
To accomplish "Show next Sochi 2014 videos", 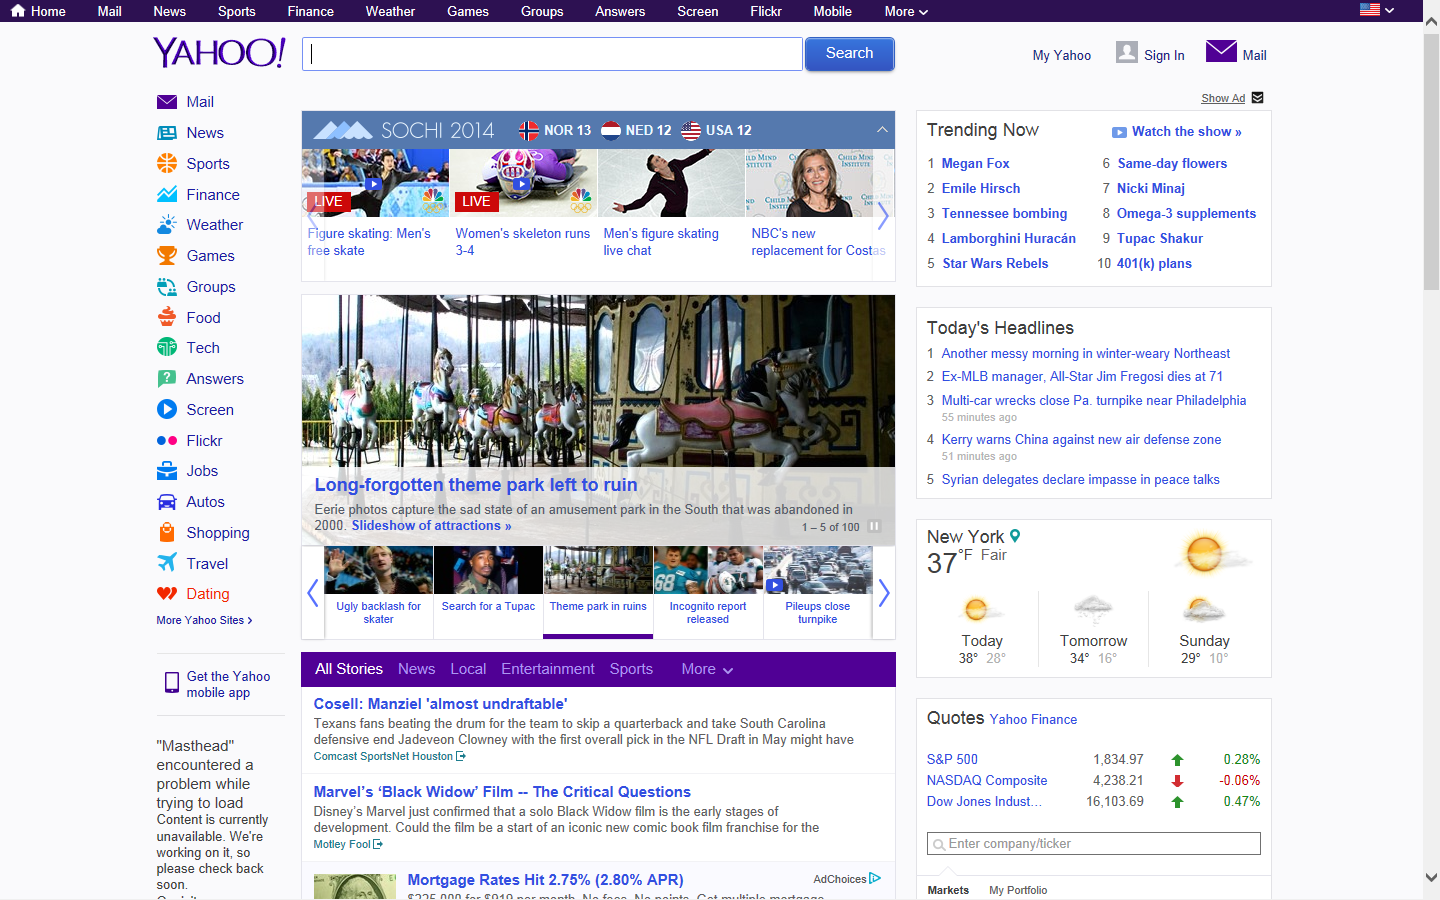I will tap(883, 215).
